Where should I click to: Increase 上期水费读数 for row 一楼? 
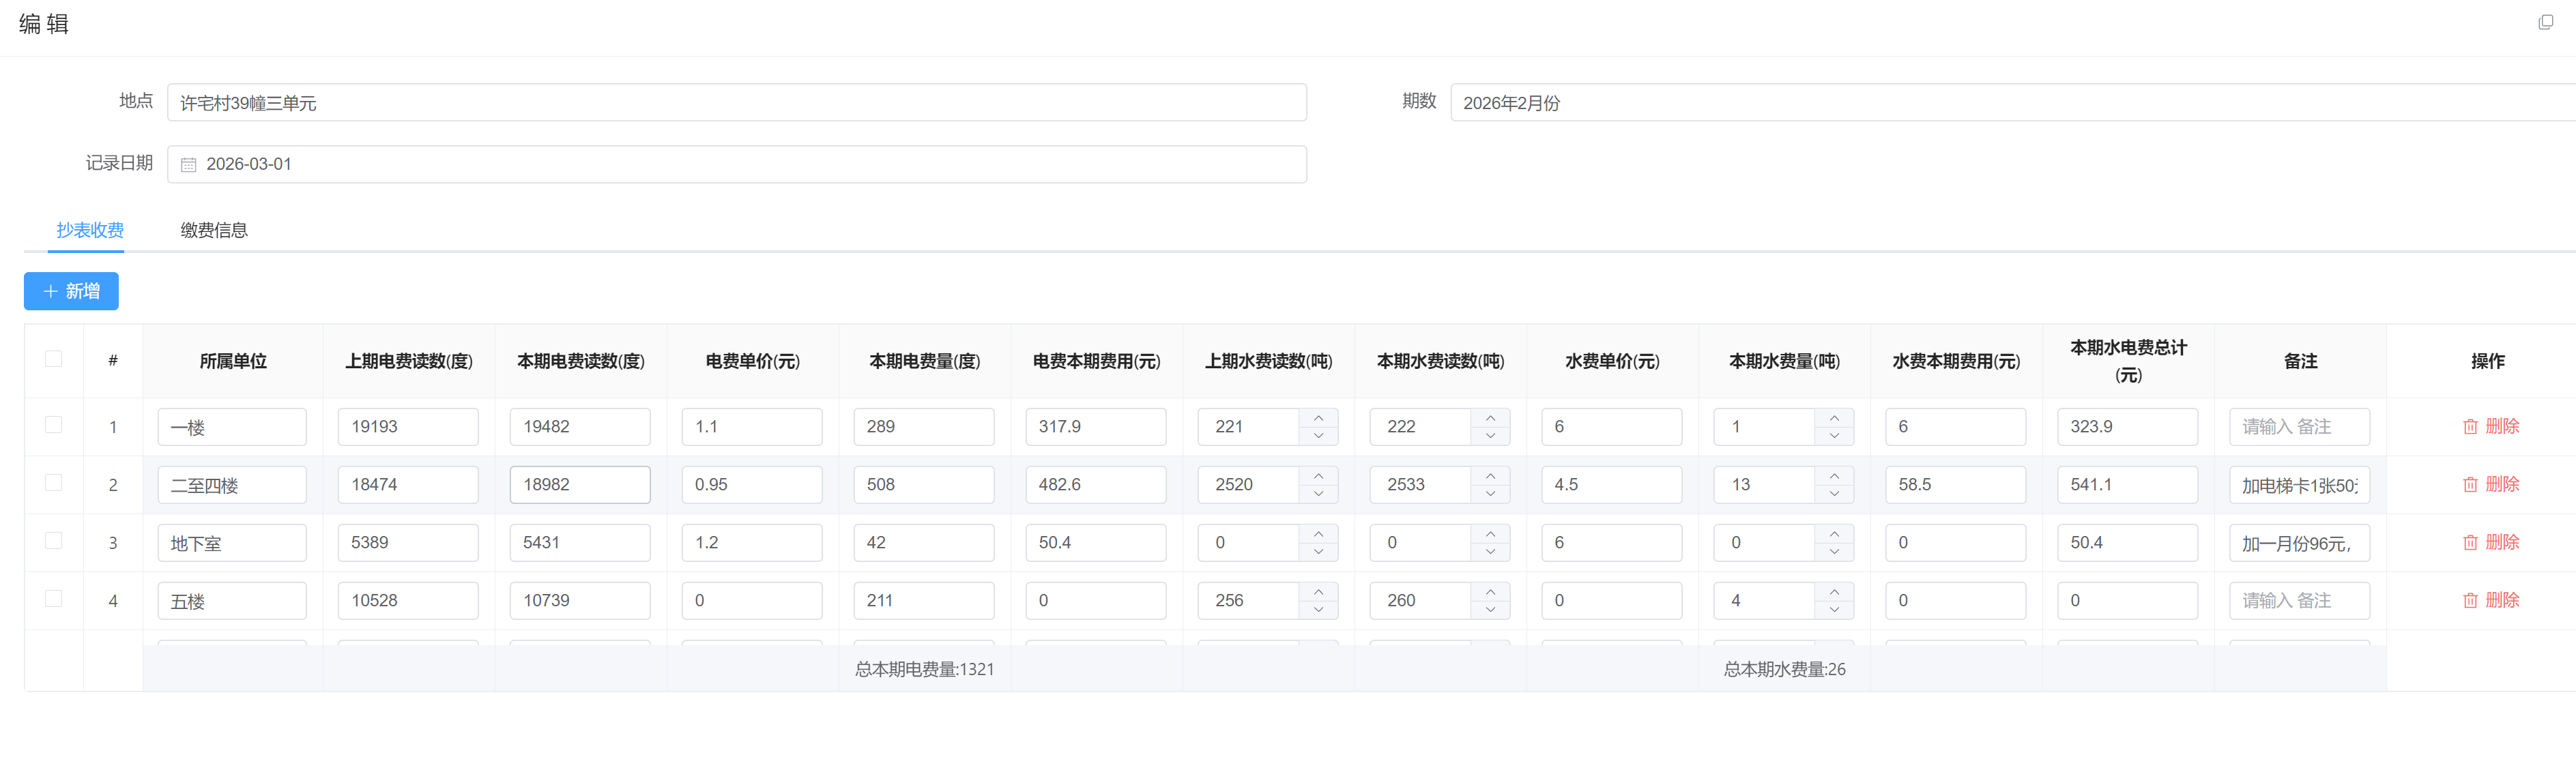(x=1318, y=418)
